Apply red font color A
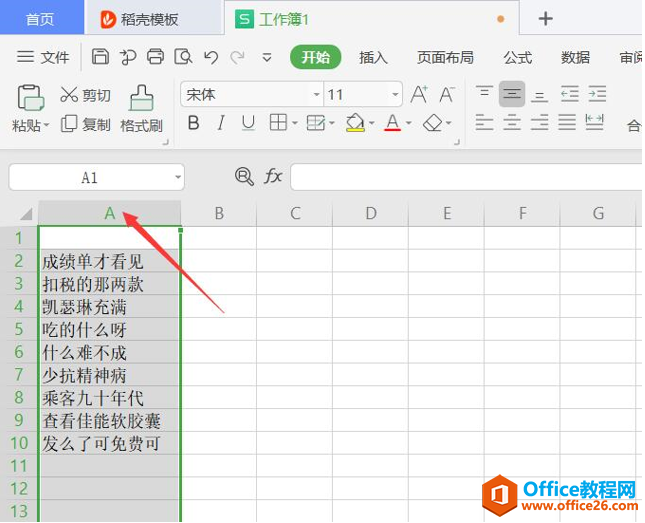This screenshot has height=523, width=645. pos(392,123)
